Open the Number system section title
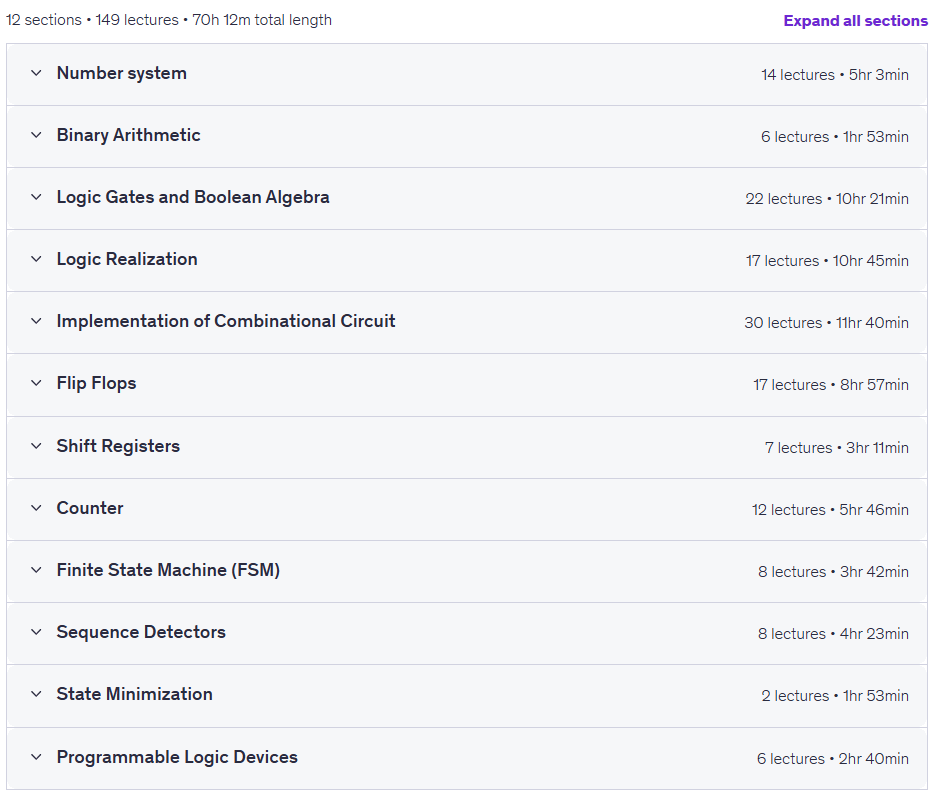 click(122, 73)
